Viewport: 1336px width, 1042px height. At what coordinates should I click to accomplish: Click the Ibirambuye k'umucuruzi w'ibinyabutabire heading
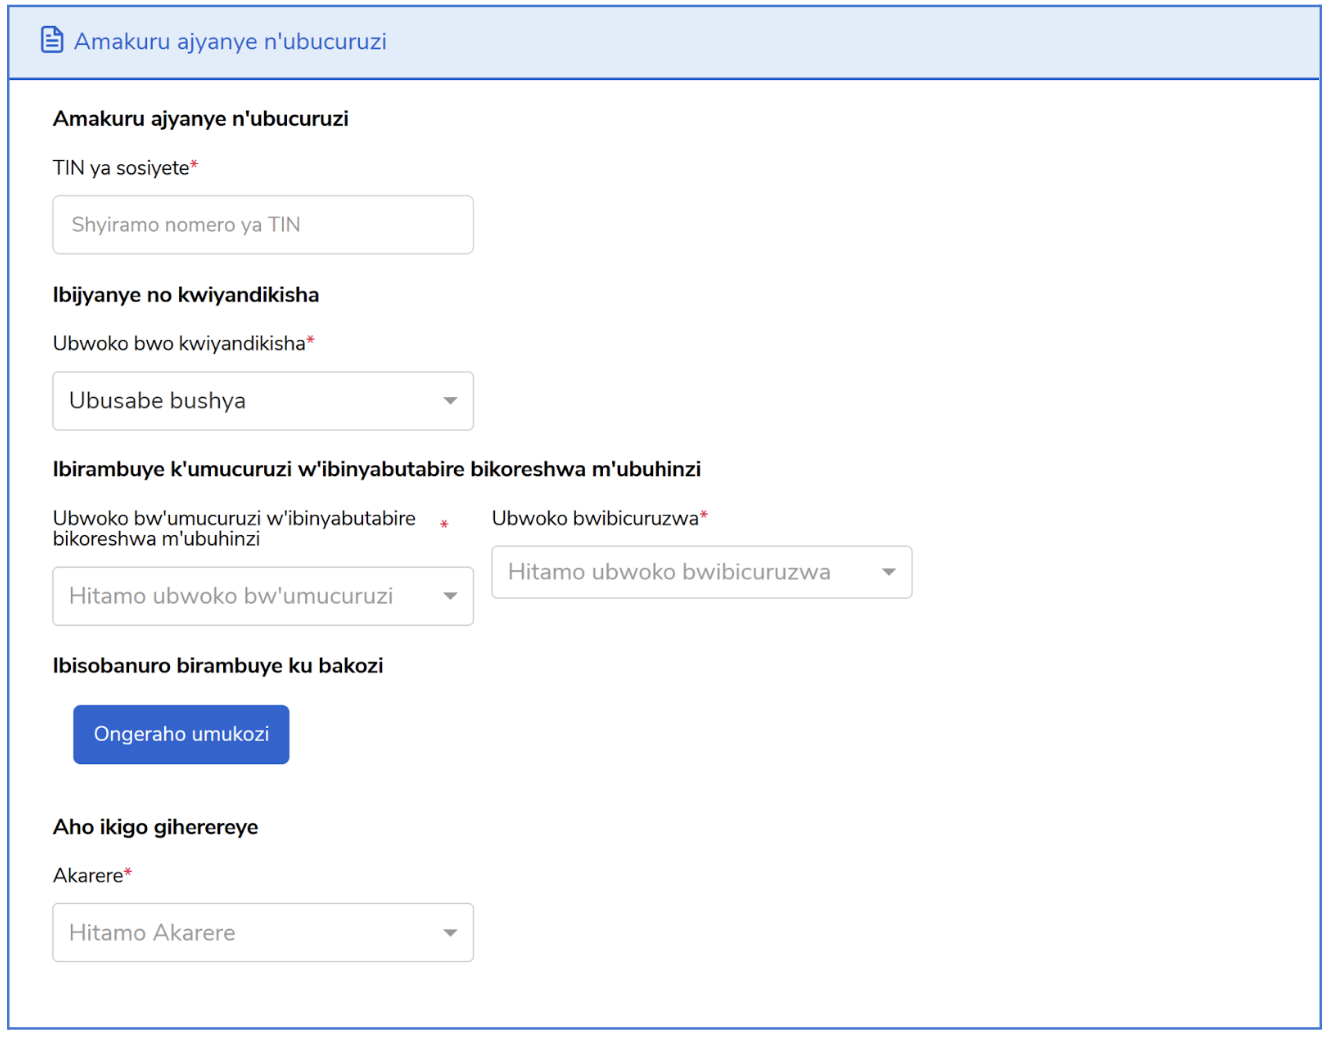click(377, 469)
